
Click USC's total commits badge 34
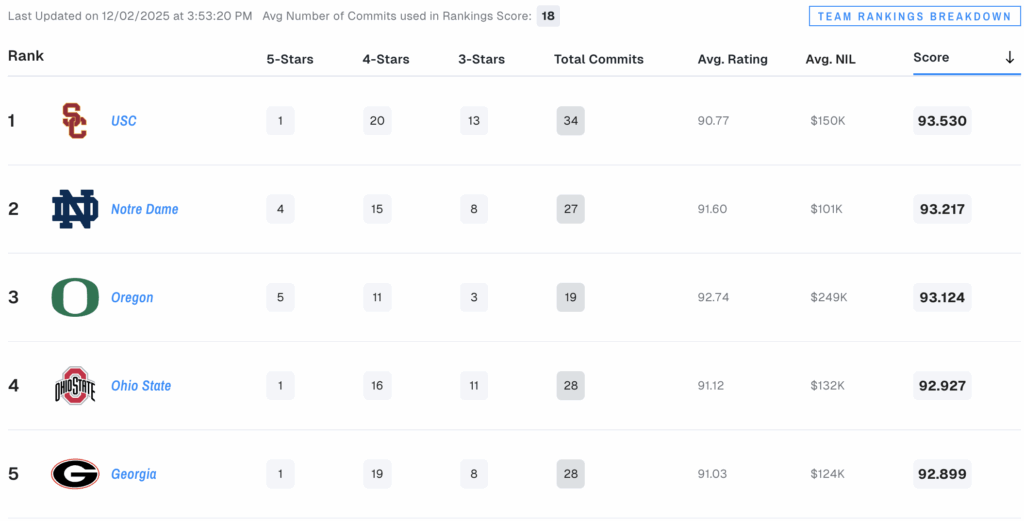[x=571, y=121]
